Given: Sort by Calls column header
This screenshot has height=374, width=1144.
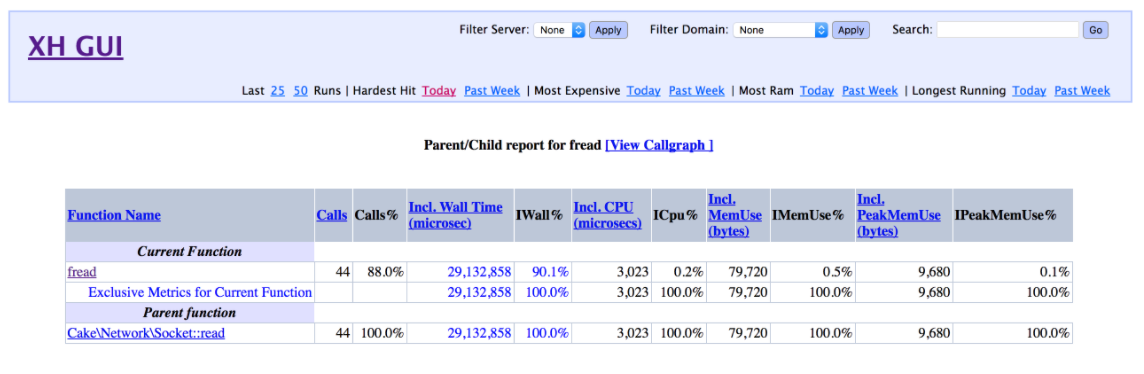Looking at the screenshot, I should [332, 215].
